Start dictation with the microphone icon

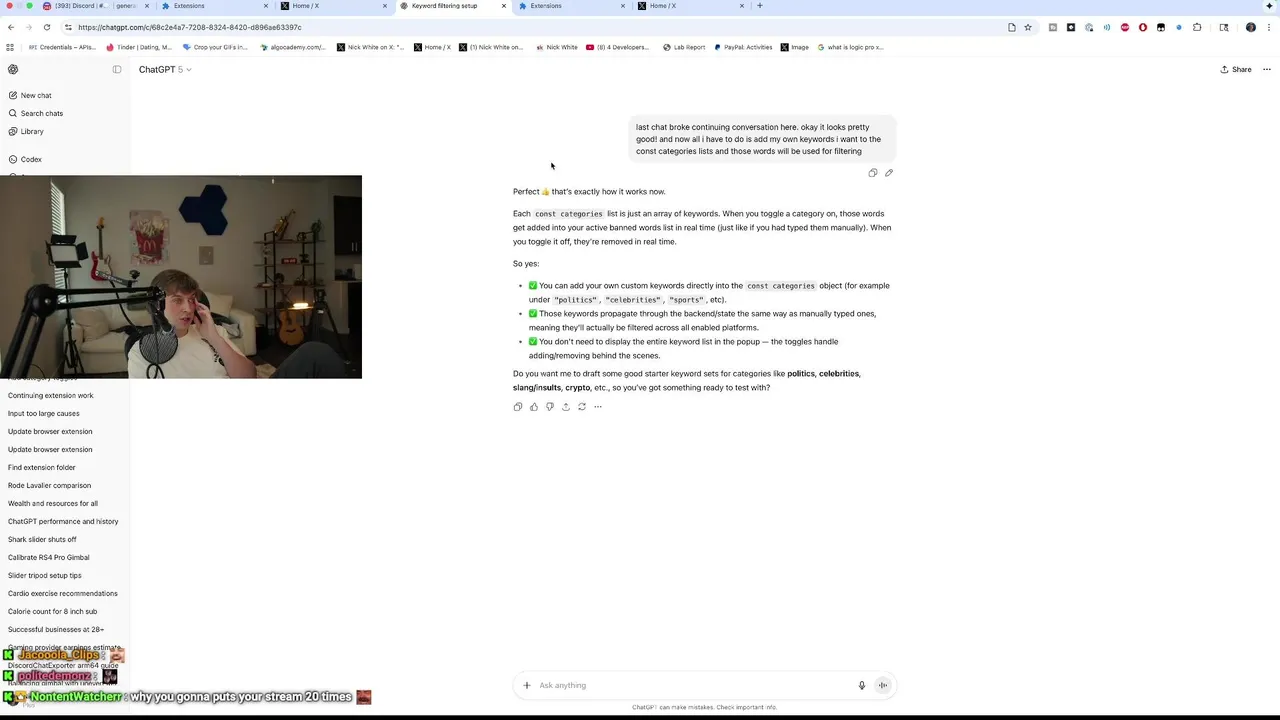(x=862, y=685)
